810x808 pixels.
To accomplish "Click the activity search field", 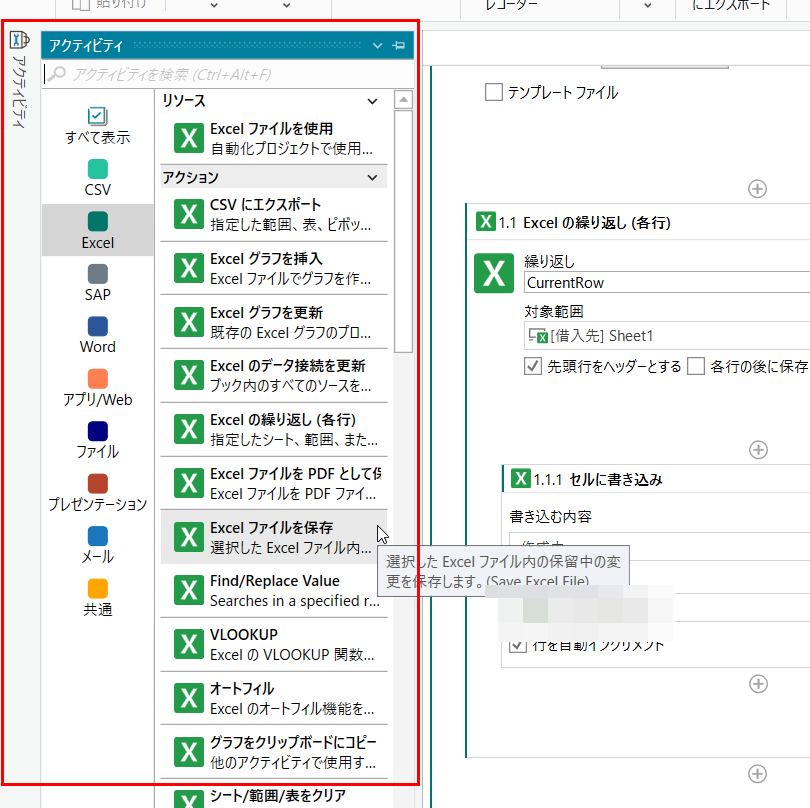I will tap(227, 74).
